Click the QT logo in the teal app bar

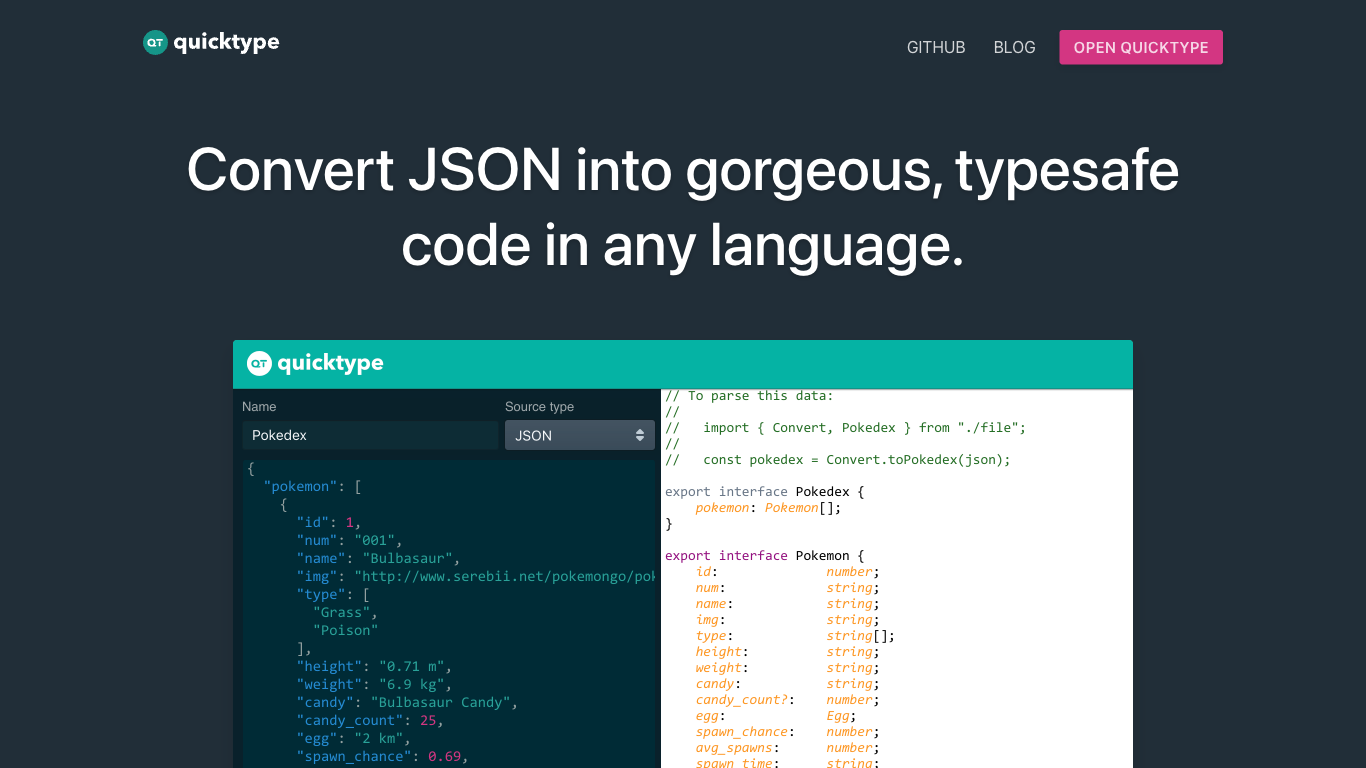(x=316, y=363)
